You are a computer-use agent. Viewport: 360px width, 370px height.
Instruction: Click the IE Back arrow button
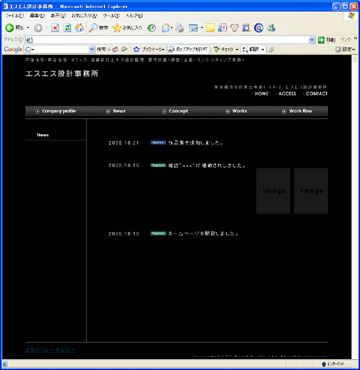tap(10, 28)
